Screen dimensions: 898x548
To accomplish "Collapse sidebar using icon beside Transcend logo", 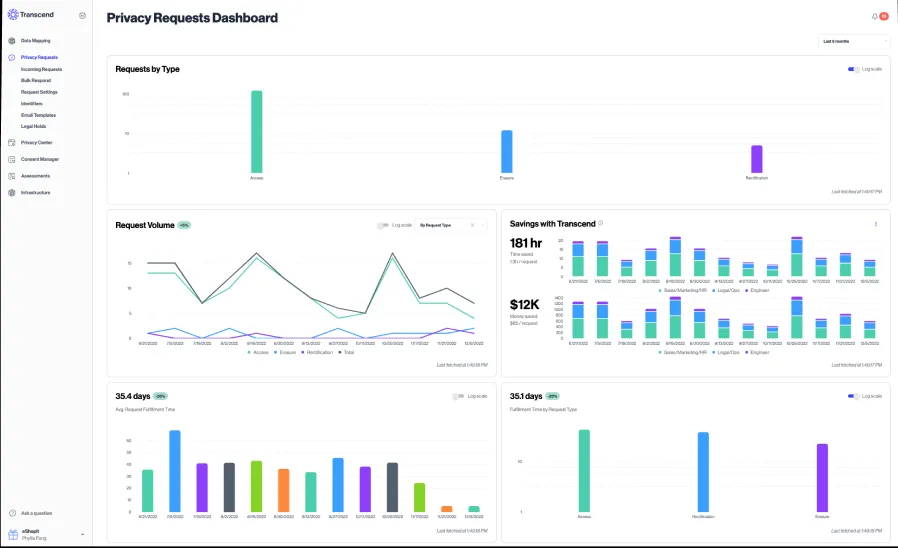I will tap(82, 15).
